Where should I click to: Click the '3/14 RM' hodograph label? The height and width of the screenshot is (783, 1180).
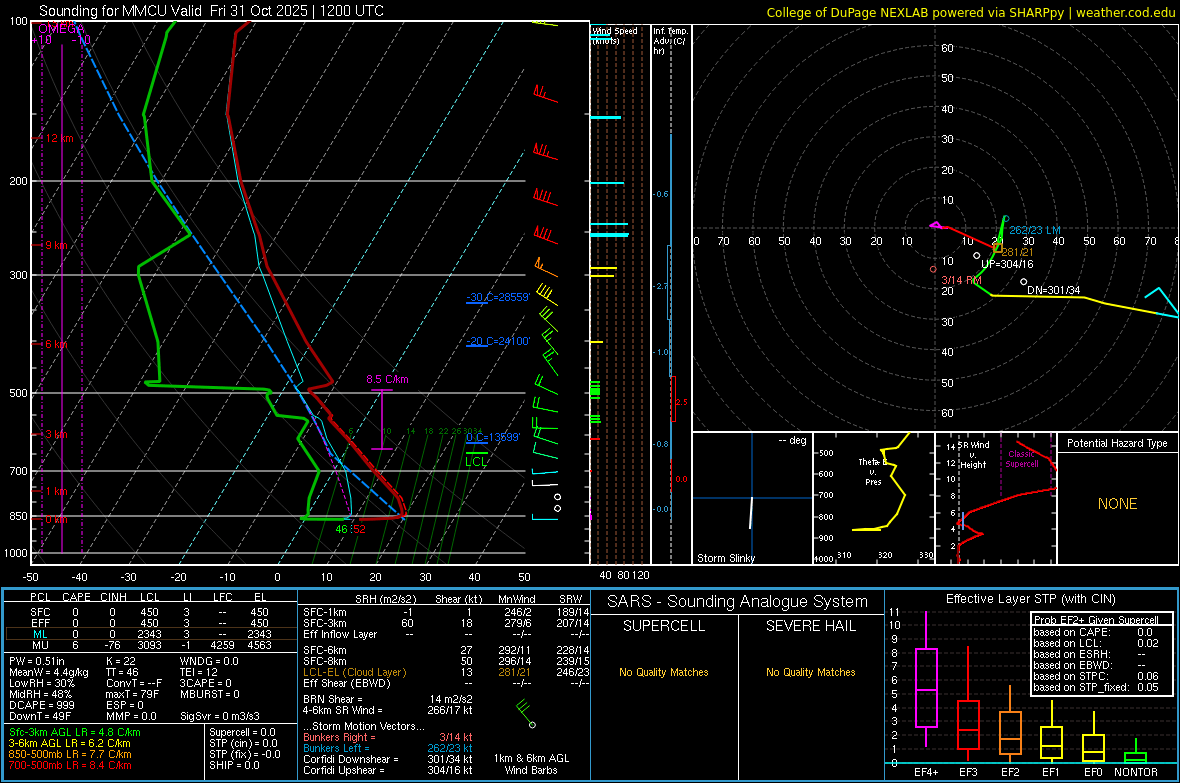pyautogui.click(x=961, y=280)
